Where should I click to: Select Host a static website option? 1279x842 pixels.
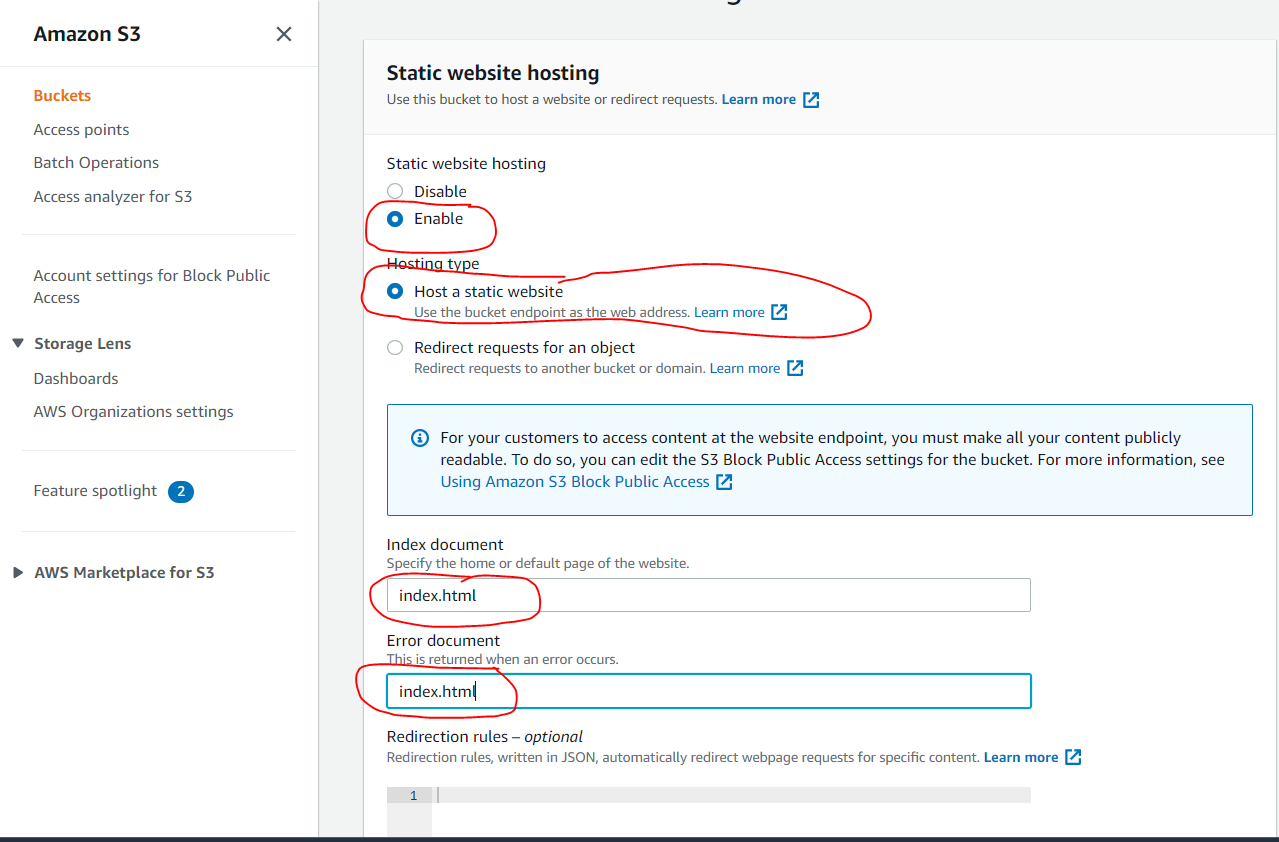click(x=395, y=292)
